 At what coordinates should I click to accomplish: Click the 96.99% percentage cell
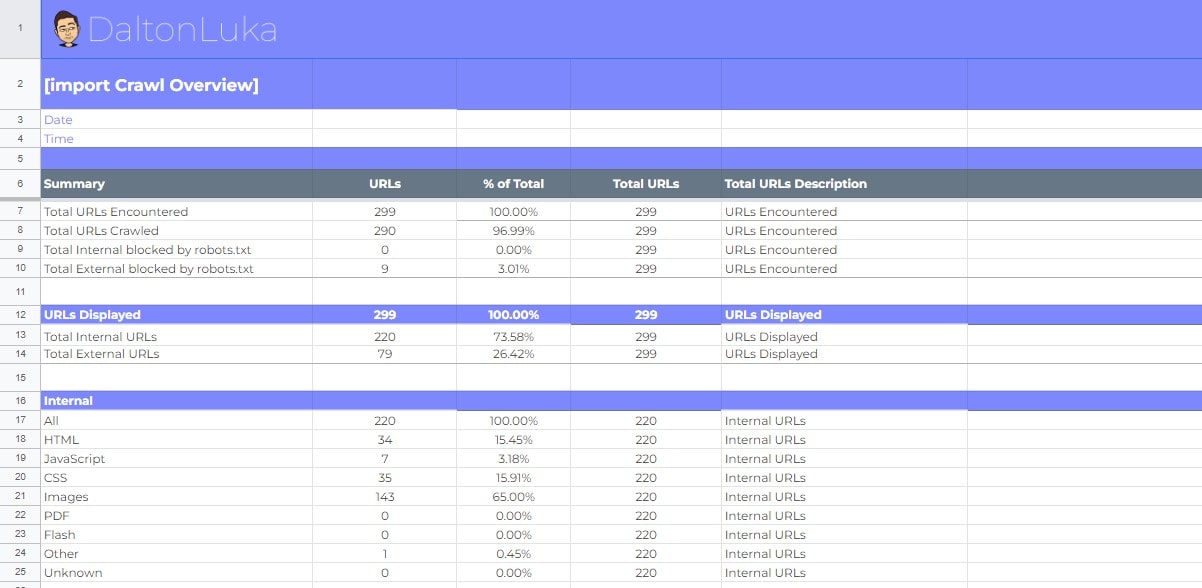[513, 231]
